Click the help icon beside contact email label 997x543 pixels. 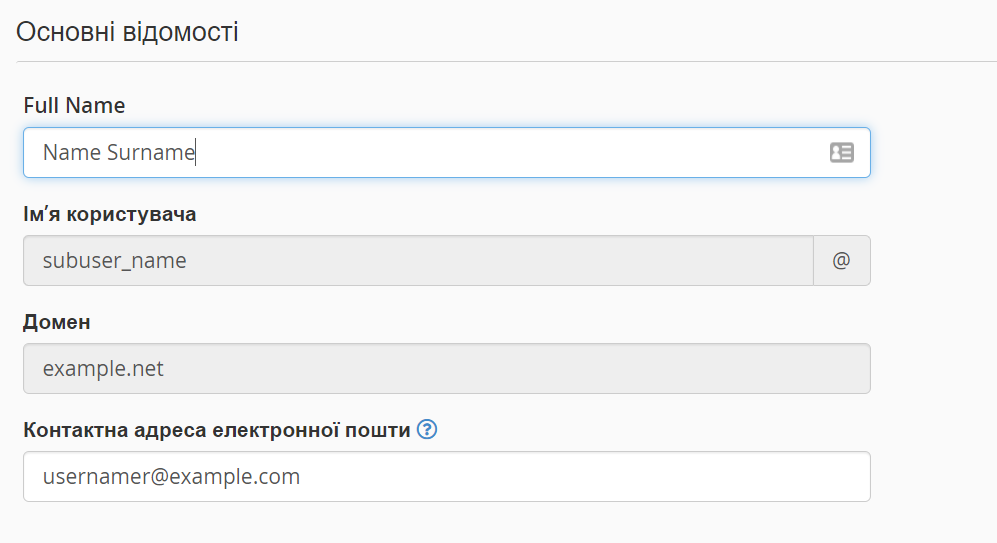click(x=428, y=430)
